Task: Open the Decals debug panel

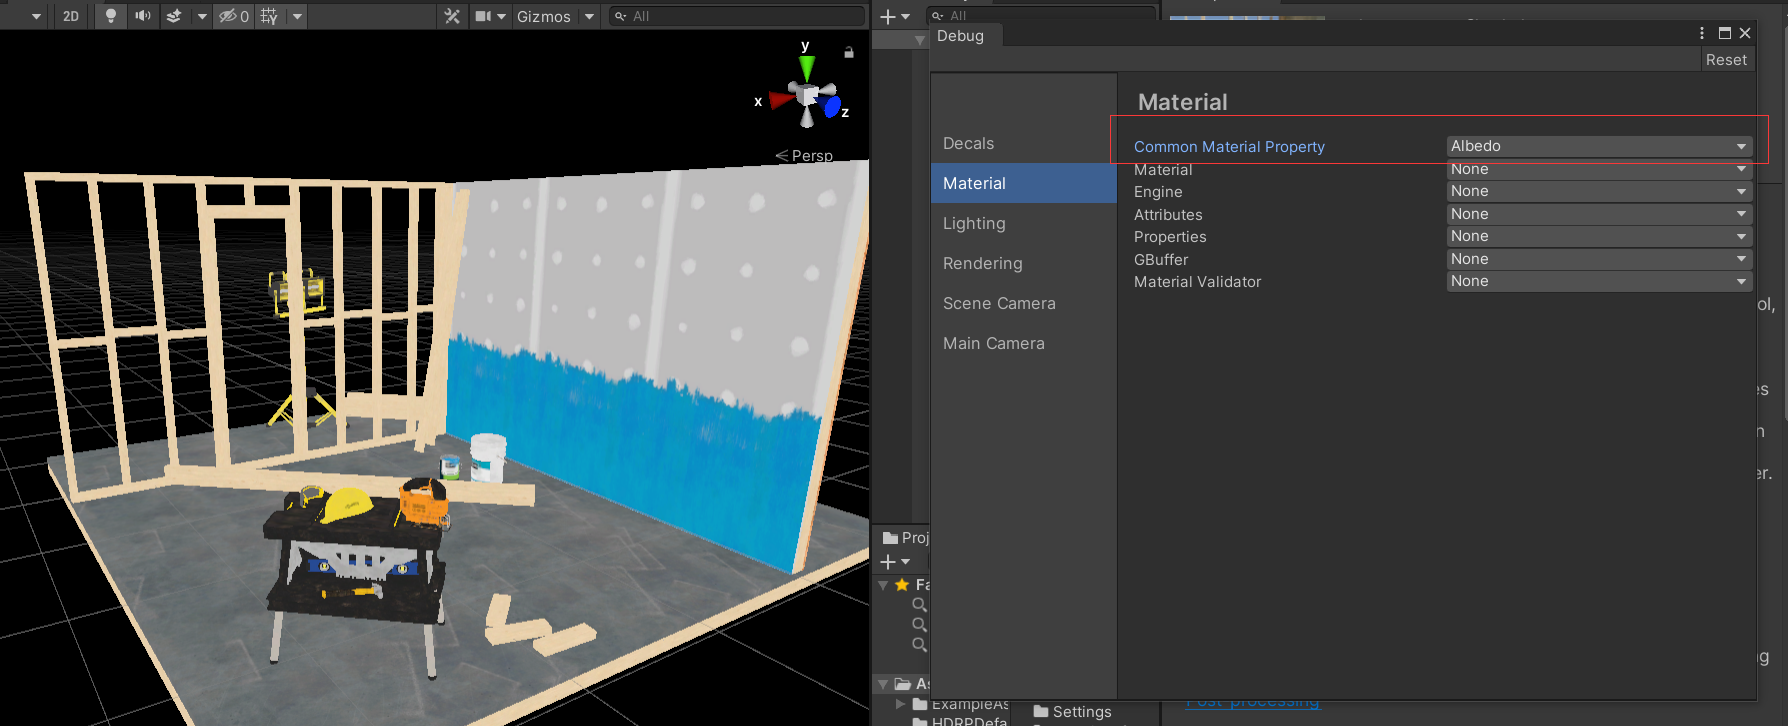Action: [1024, 144]
